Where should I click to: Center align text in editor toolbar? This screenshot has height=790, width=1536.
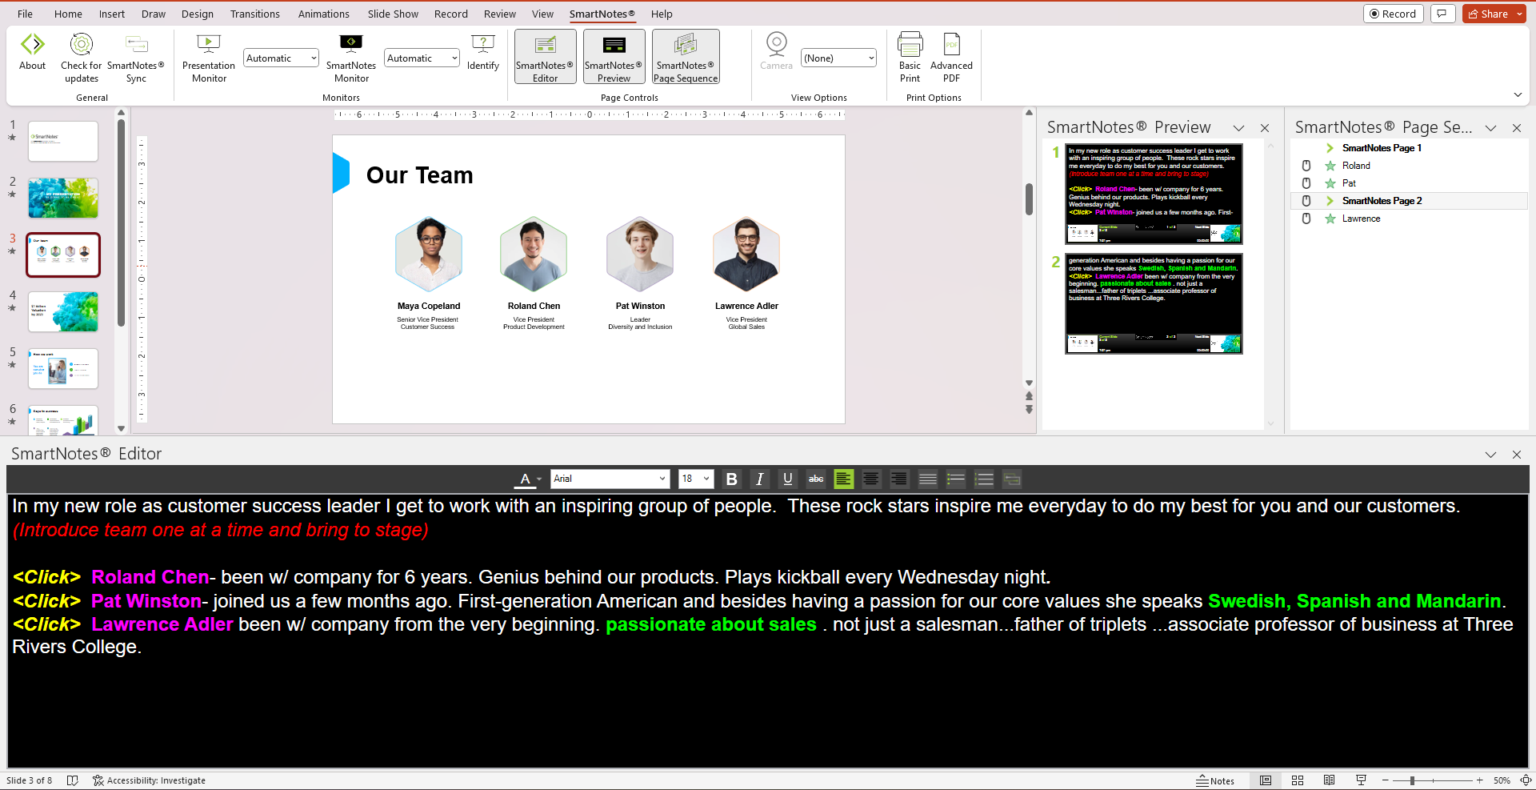pos(871,479)
